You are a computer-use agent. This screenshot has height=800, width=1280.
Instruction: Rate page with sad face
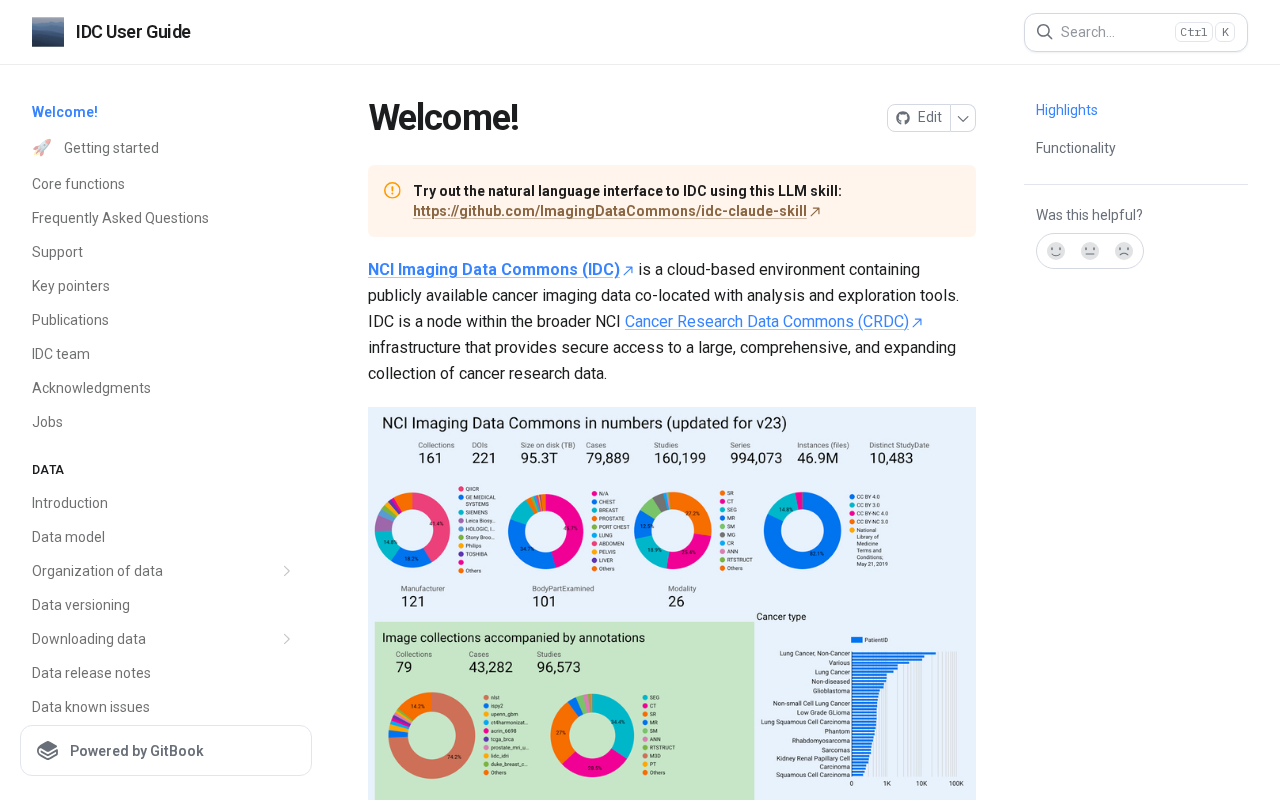1124,251
